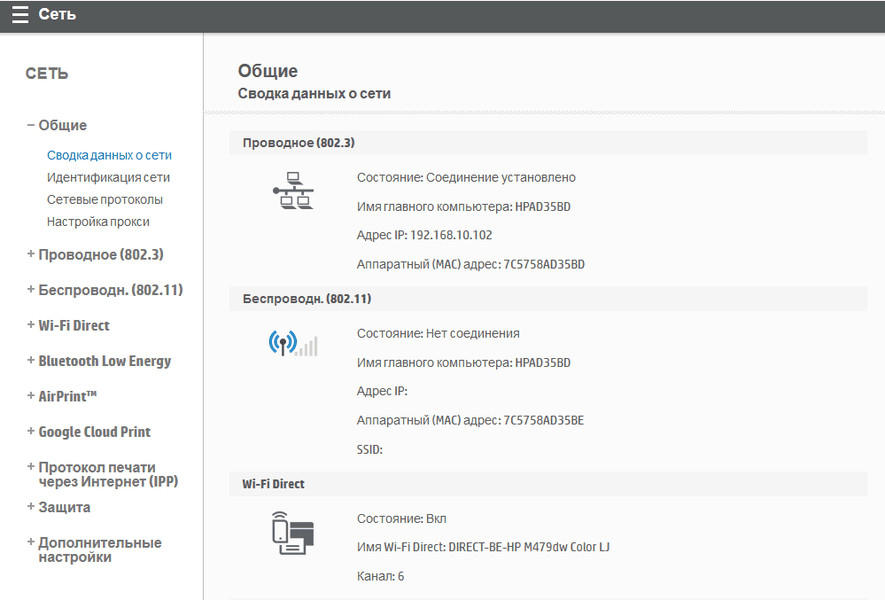Screen dimensions: 885x600
Task: Click wired host name HPAD35BD line
Action: click(x=463, y=207)
